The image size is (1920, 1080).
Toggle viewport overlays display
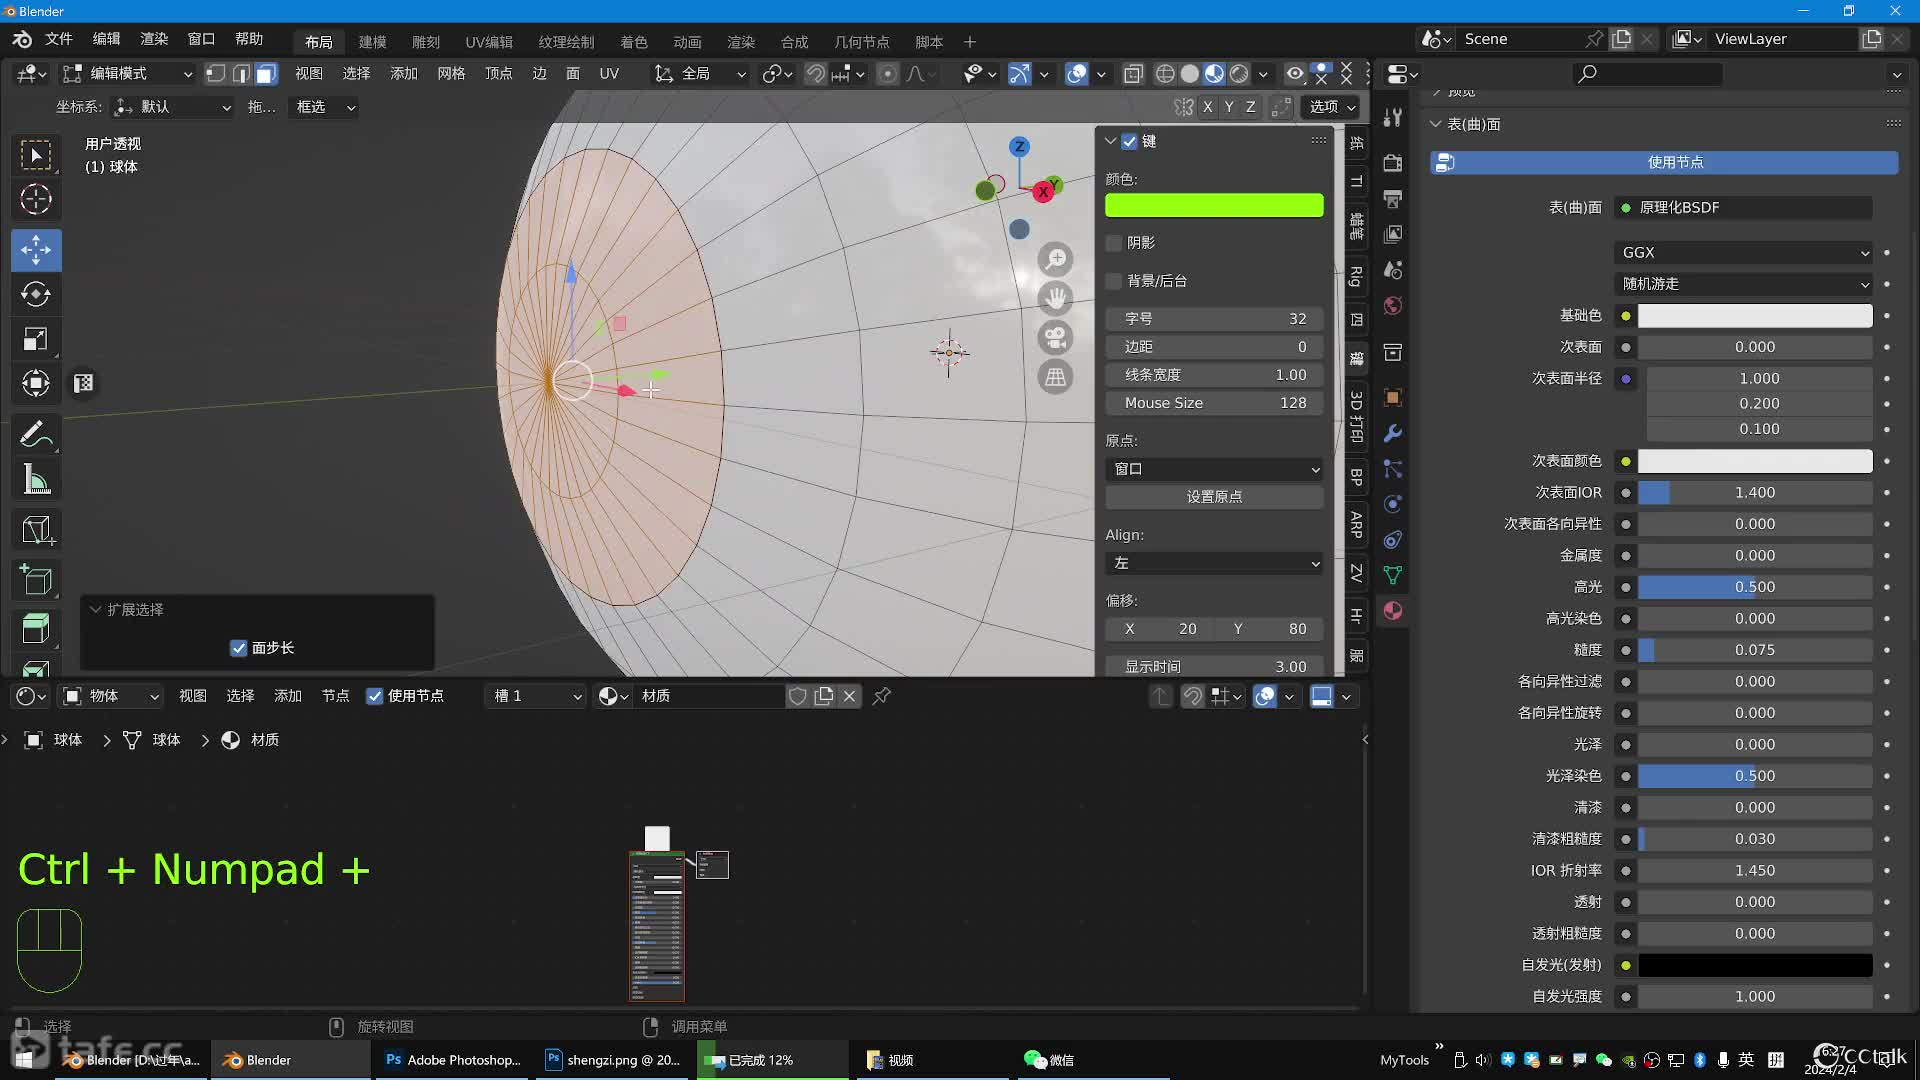coord(1076,73)
